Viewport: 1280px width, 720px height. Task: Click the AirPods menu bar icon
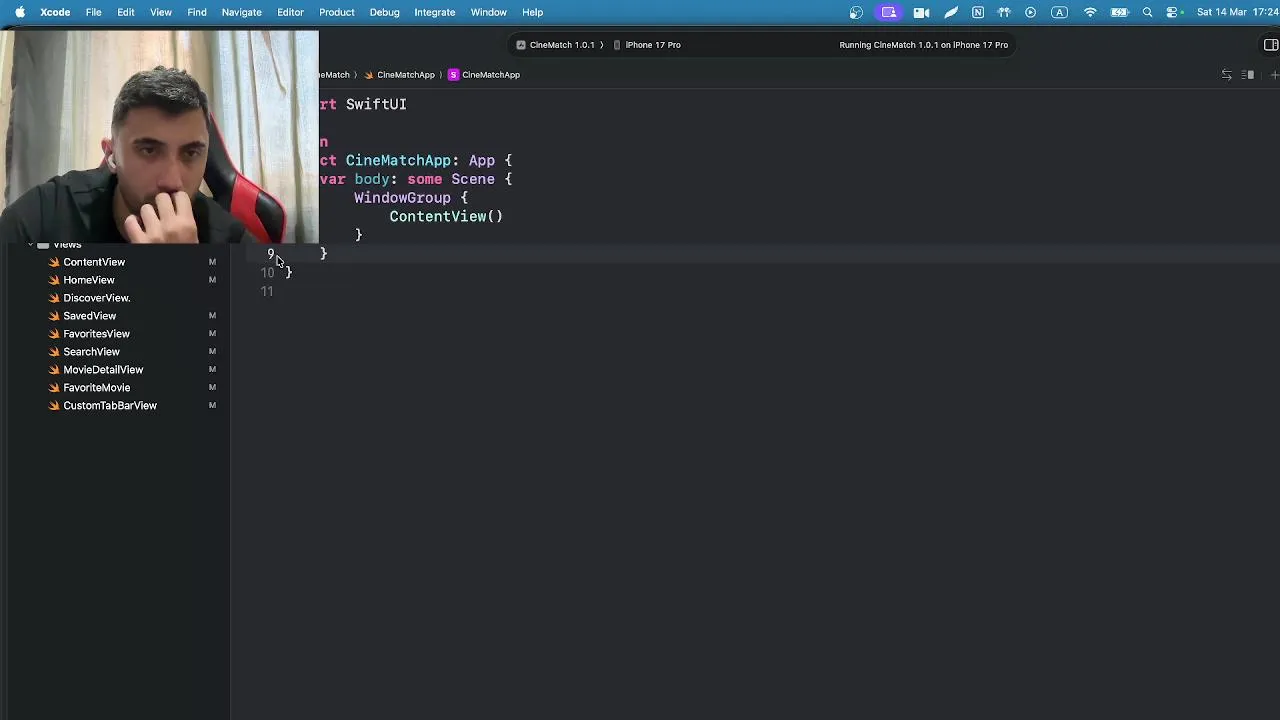click(x=1004, y=12)
